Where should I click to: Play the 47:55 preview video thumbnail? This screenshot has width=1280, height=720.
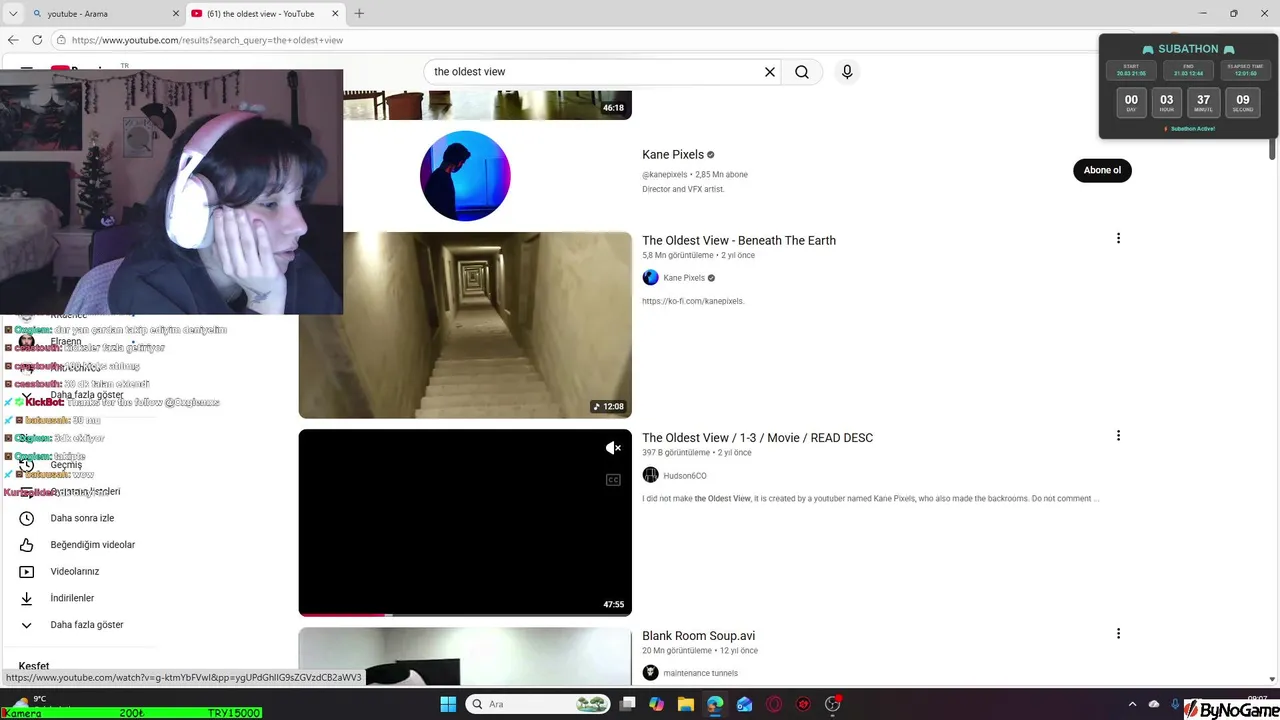465,522
